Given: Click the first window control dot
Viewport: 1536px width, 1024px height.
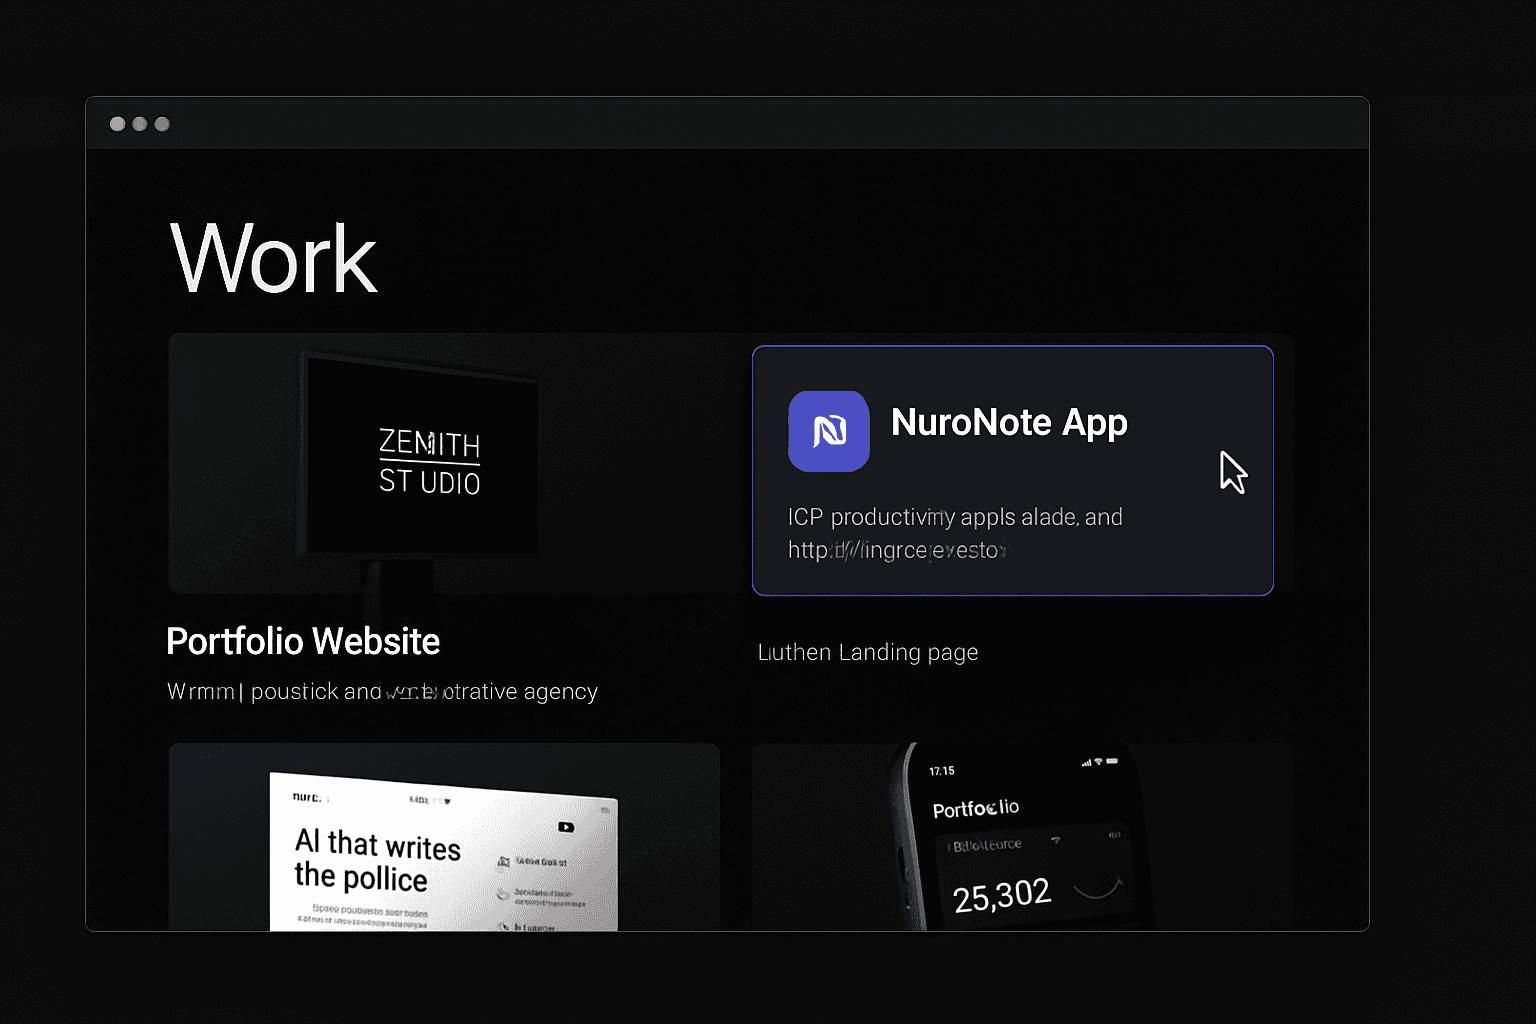Looking at the screenshot, I should [117, 124].
